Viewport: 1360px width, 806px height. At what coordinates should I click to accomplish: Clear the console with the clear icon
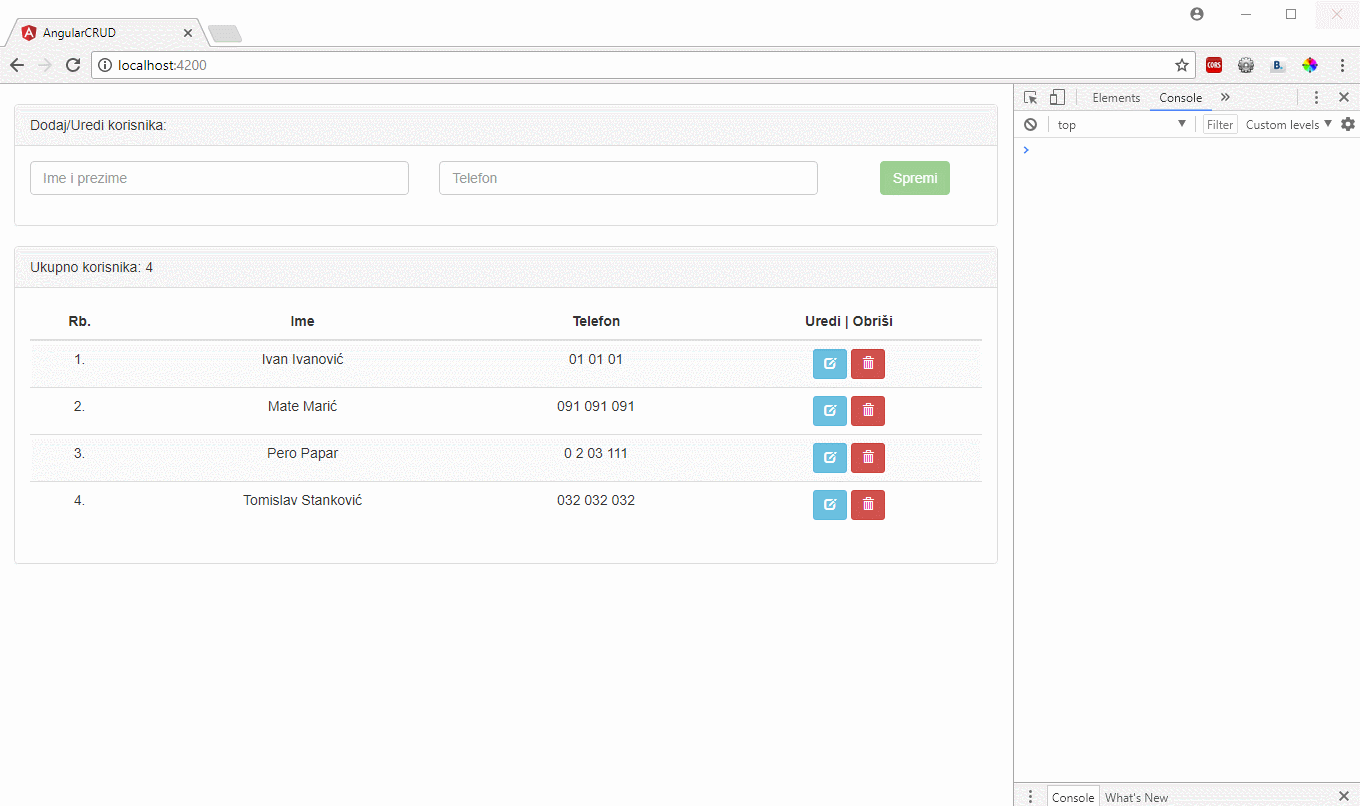tap(1030, 125)
